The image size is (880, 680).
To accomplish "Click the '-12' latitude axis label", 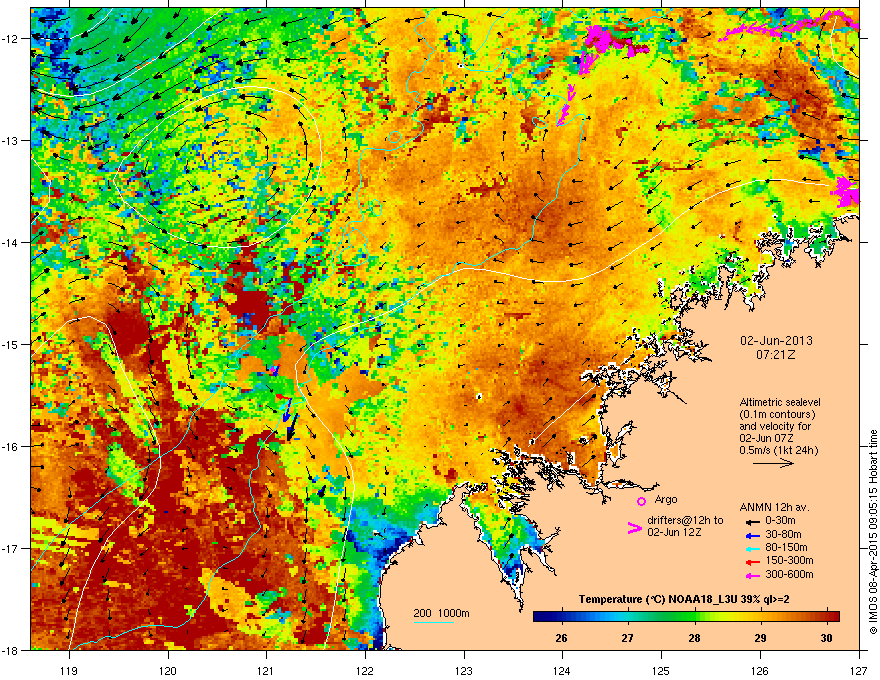I will (10, 39).
